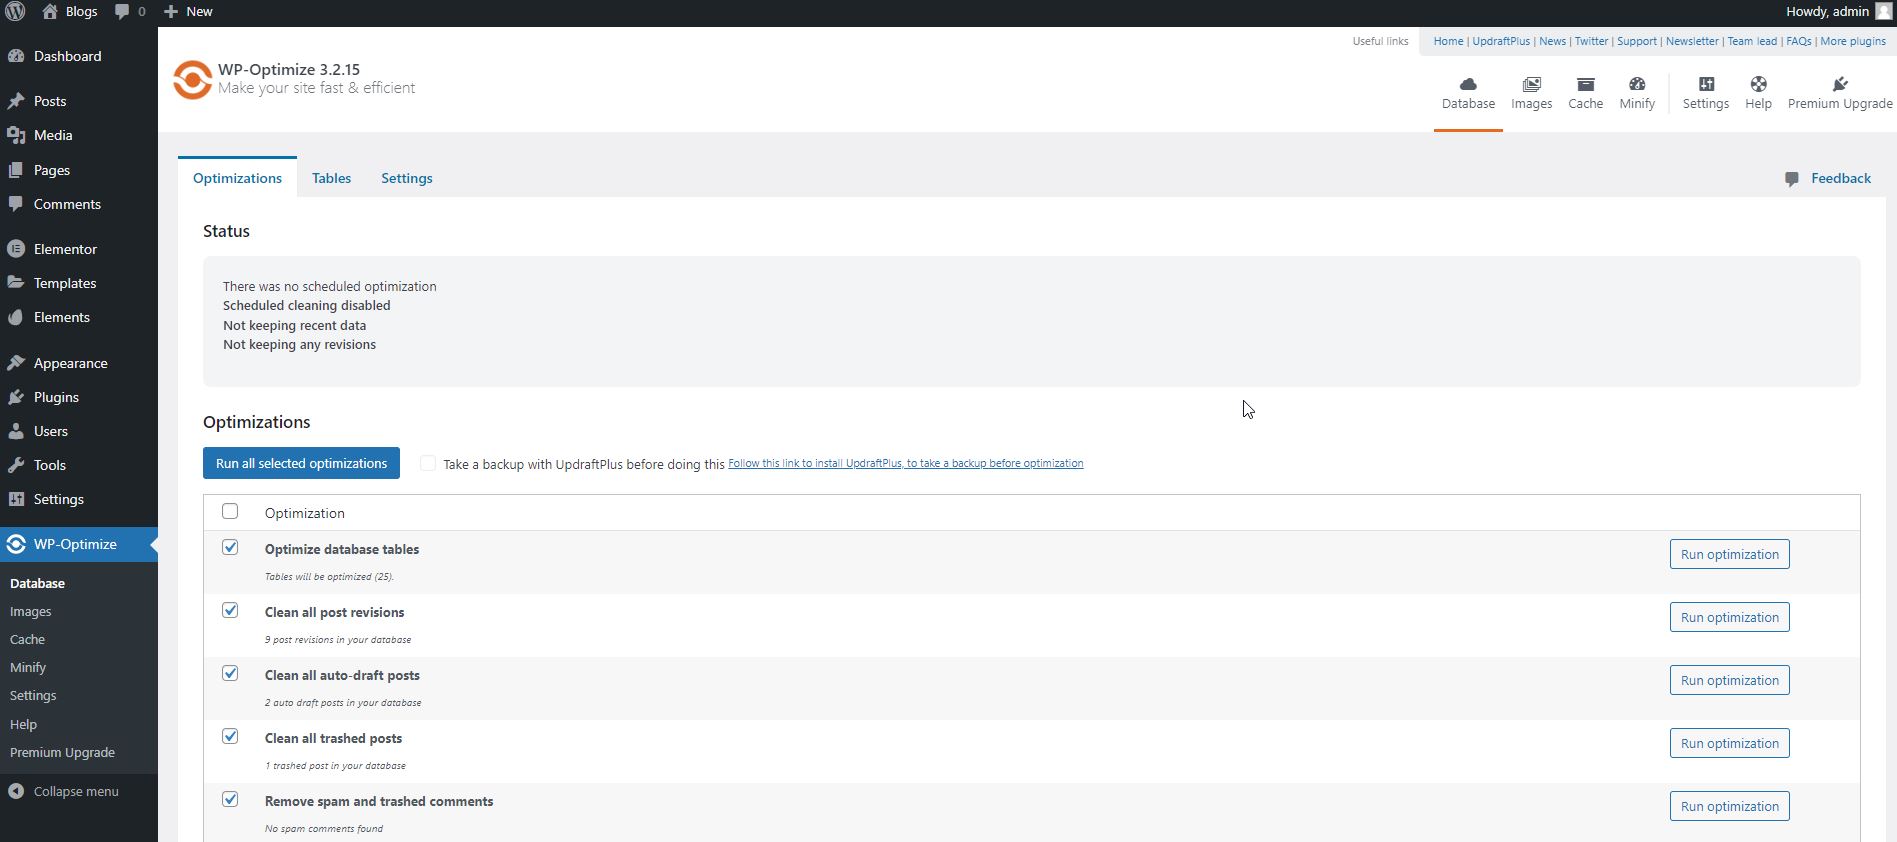Click the WordPress logo in admin bar

pos(15,12)
